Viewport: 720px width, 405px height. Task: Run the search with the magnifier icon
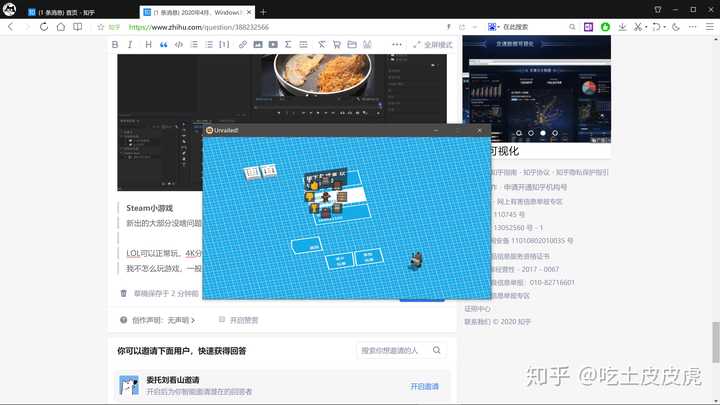(572, 27)
